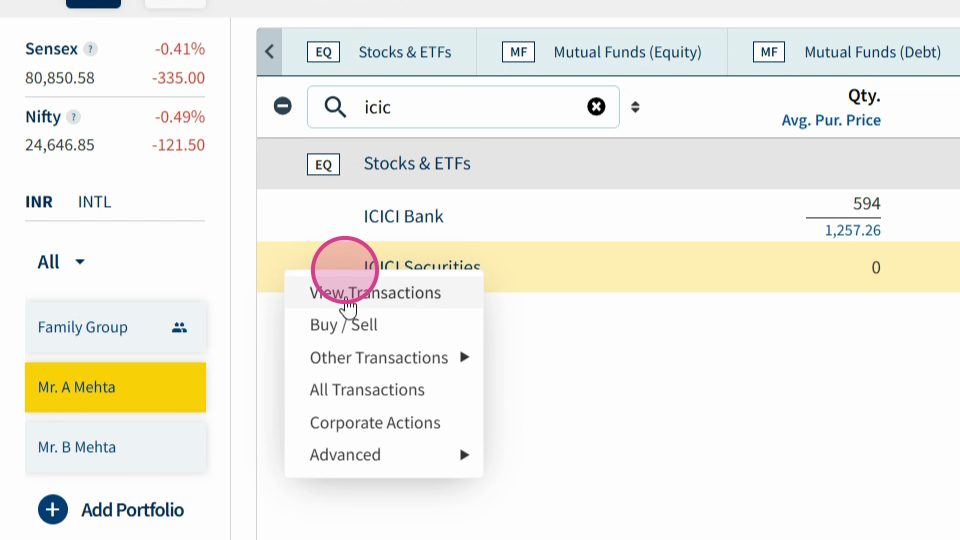
Task: Select the Family Group portfolio
Action: tap(115, 327)
